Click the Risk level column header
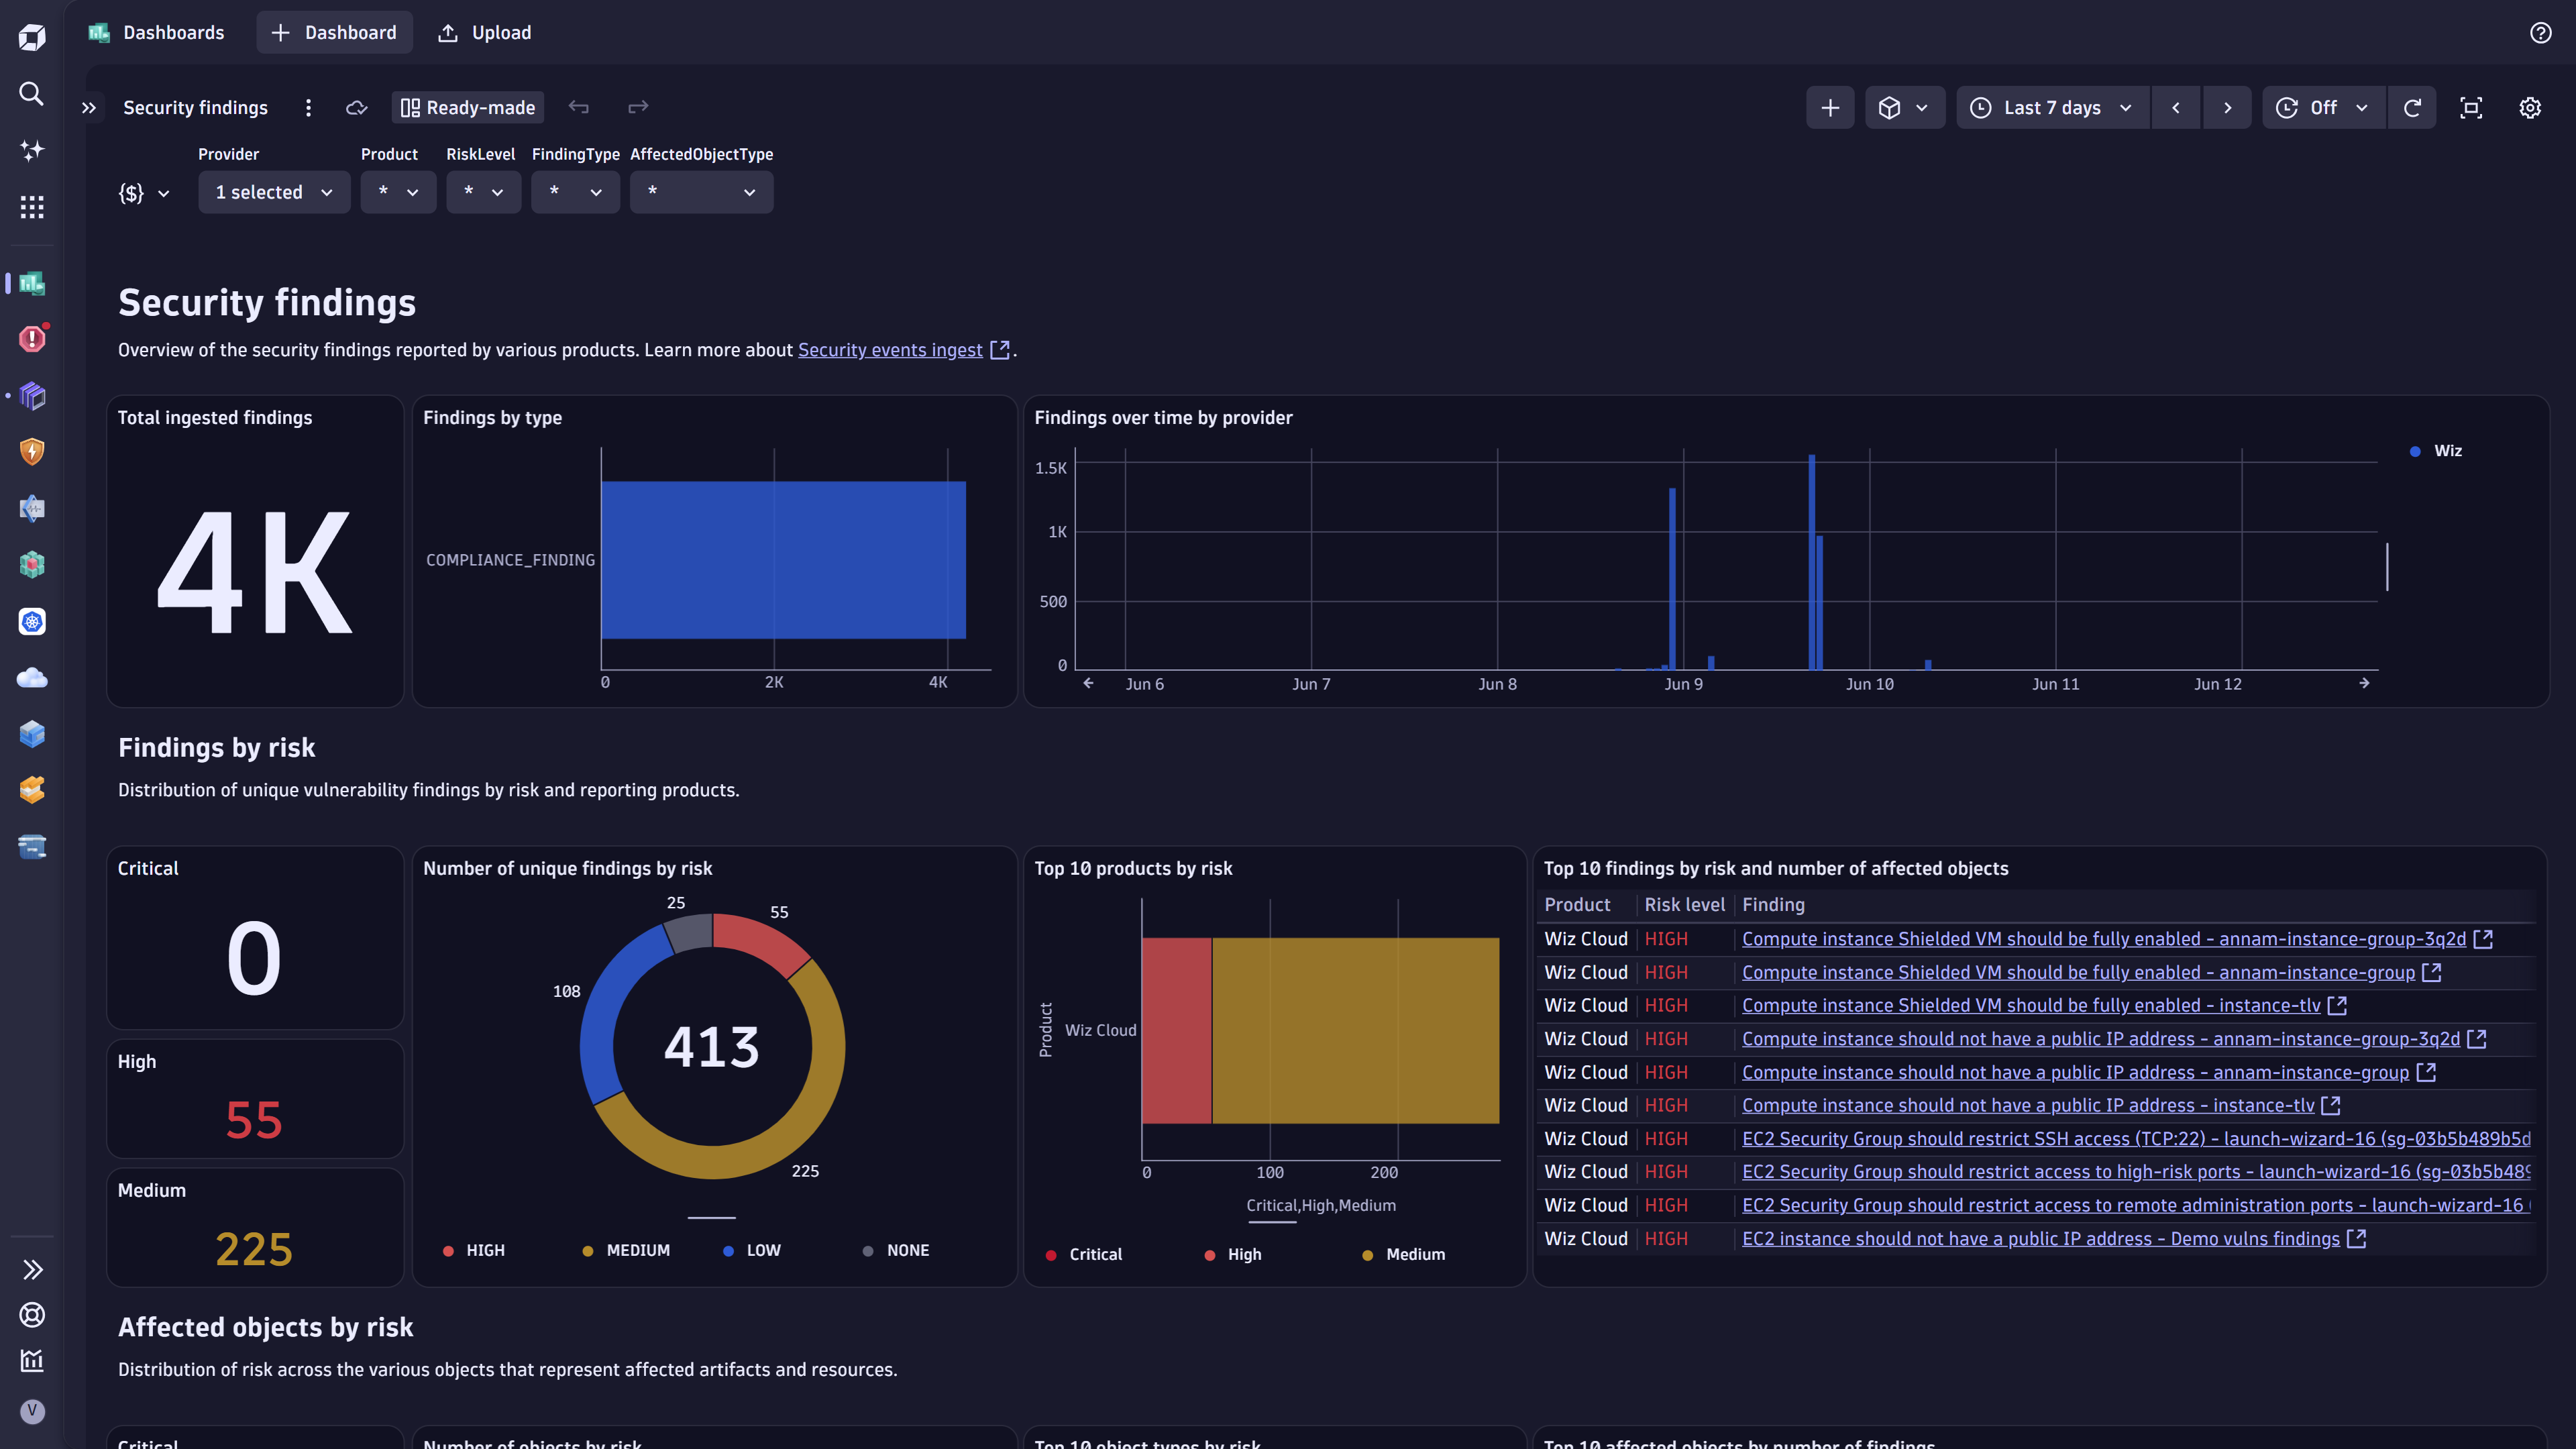2576x1449 pixels. (1684, 905)
